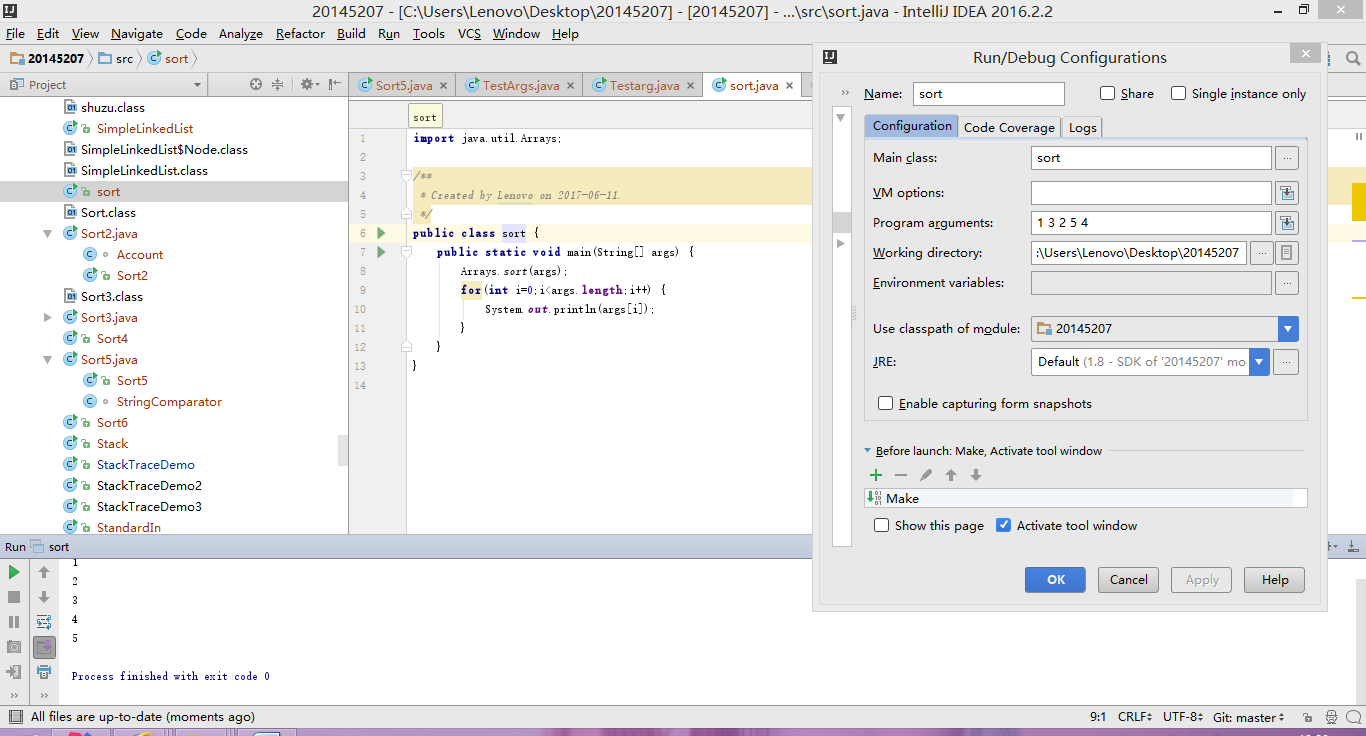Click the UTF-8 encoding selector
This screenshot has width=1366, height=736.
(x=1184, y=717)
